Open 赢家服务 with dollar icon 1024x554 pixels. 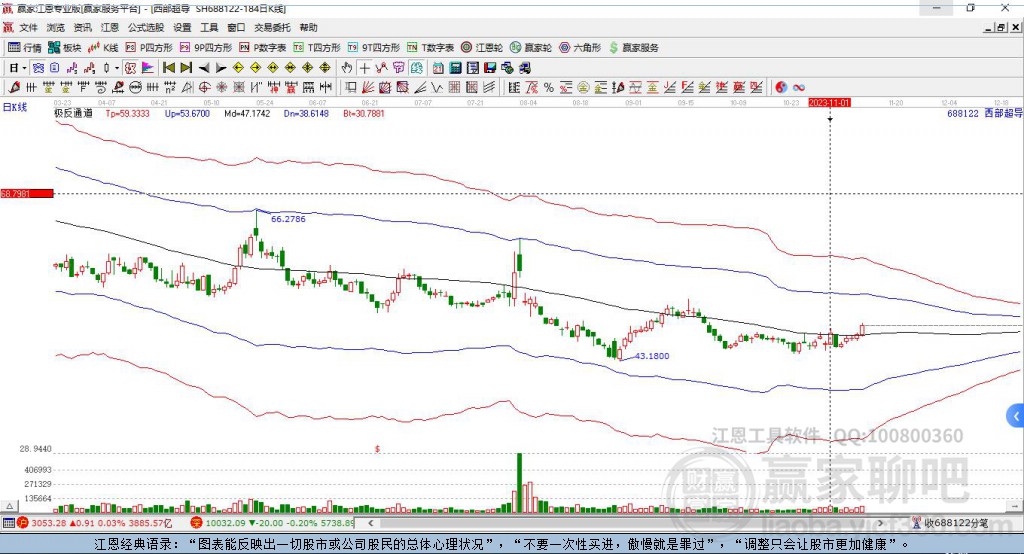pos(633,48)
